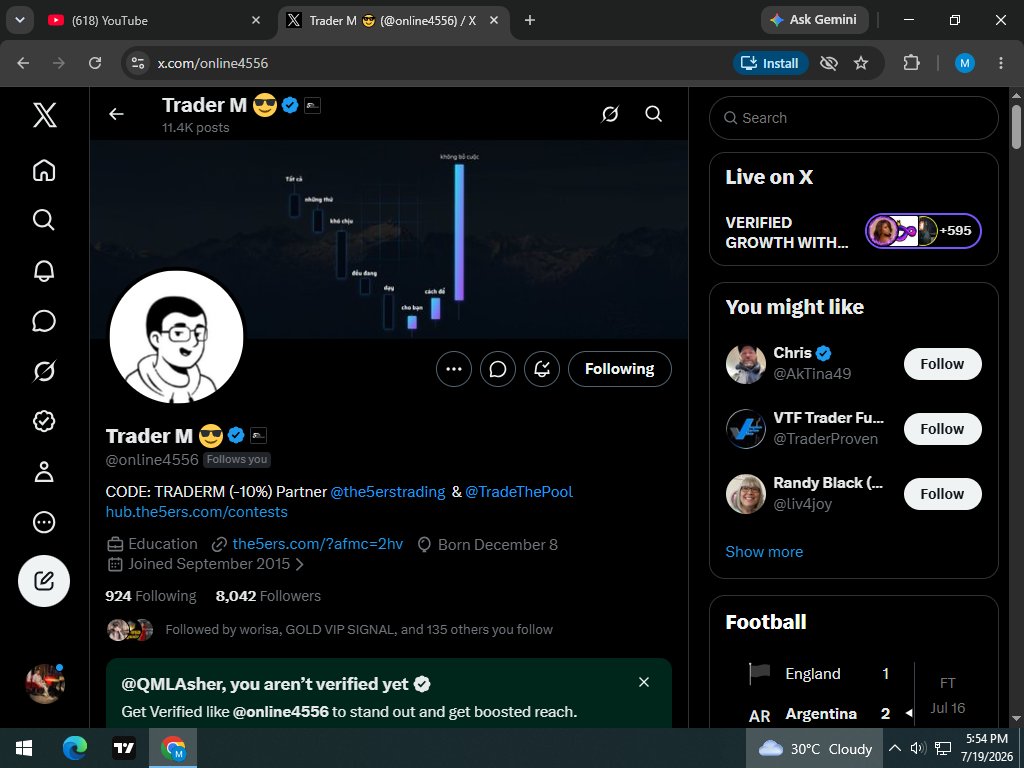Open a new browser tab

coord(530,21)
